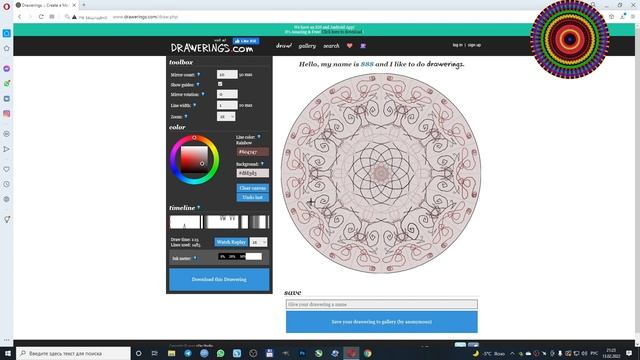Reload the page with the refresh icon

(41, 17)
